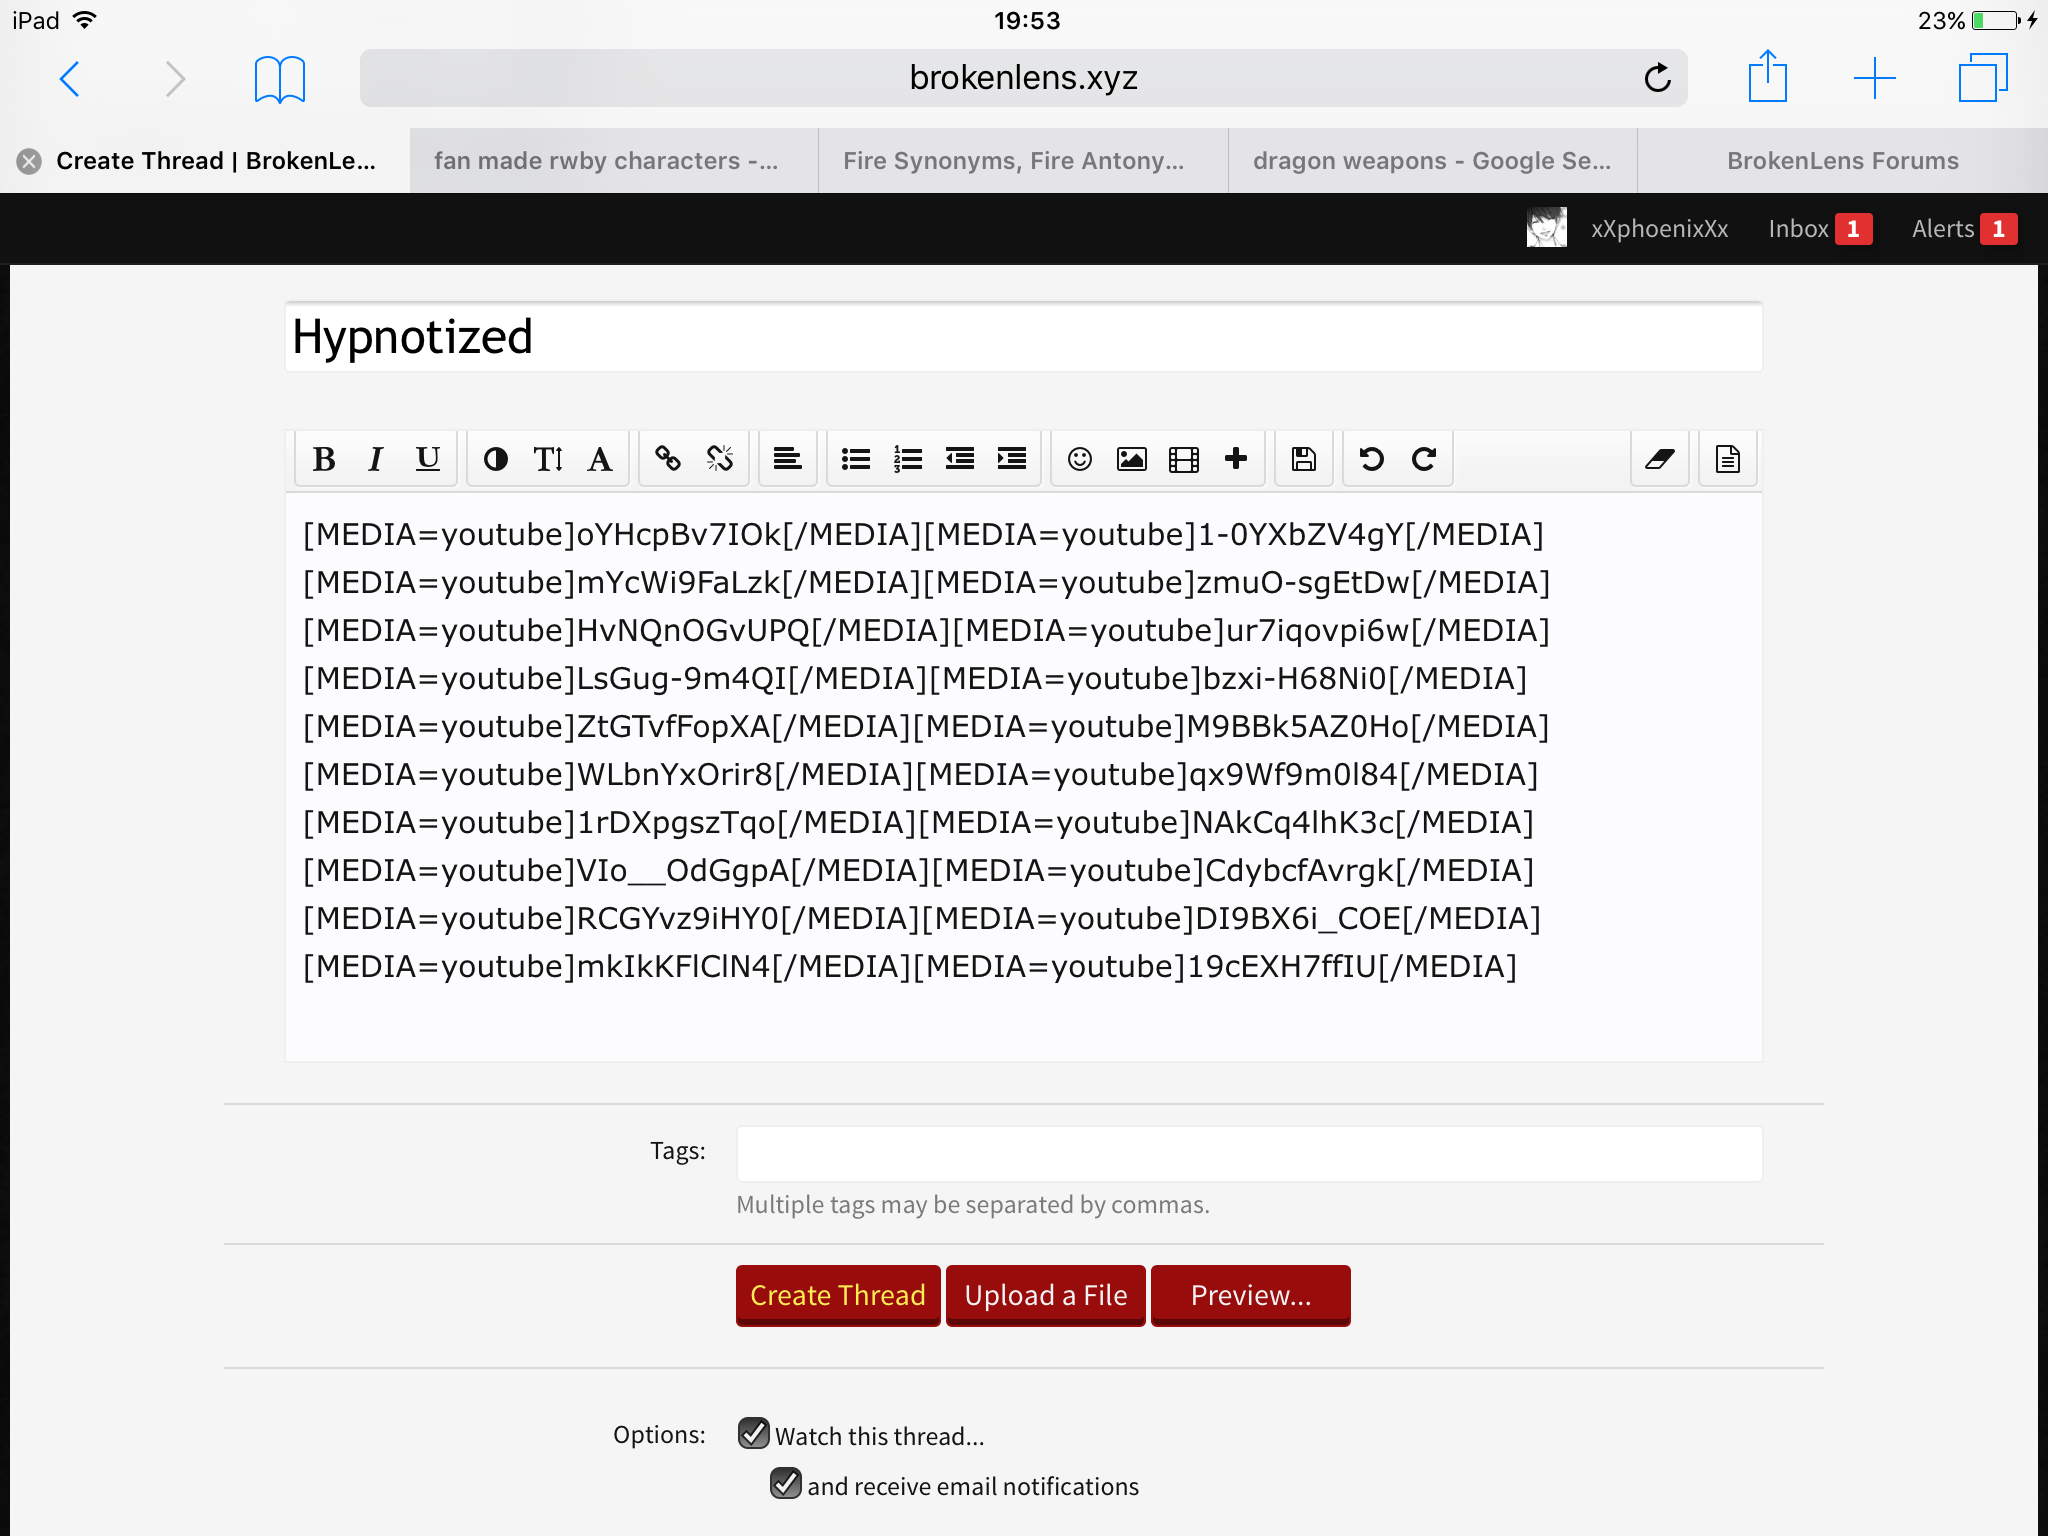This screenshot has width=2048, height=1536.
Task: Open the xXphoenixXx account menu
Action: point(1659,229)
